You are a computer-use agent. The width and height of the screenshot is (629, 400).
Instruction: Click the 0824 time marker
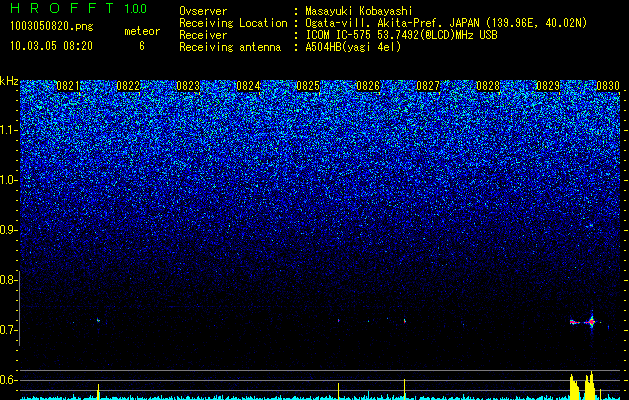[x=248, y=86]
